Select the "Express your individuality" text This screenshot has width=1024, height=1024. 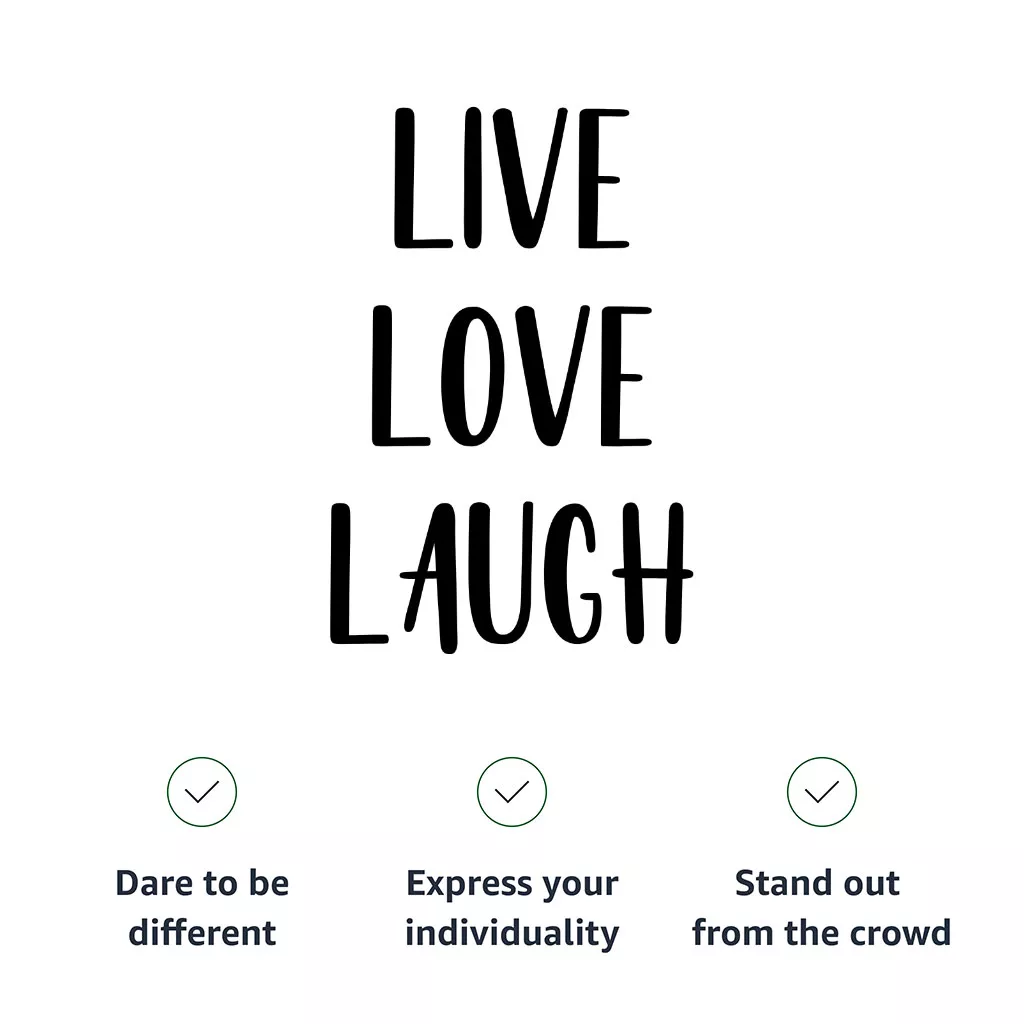click(x=512, y=908)
